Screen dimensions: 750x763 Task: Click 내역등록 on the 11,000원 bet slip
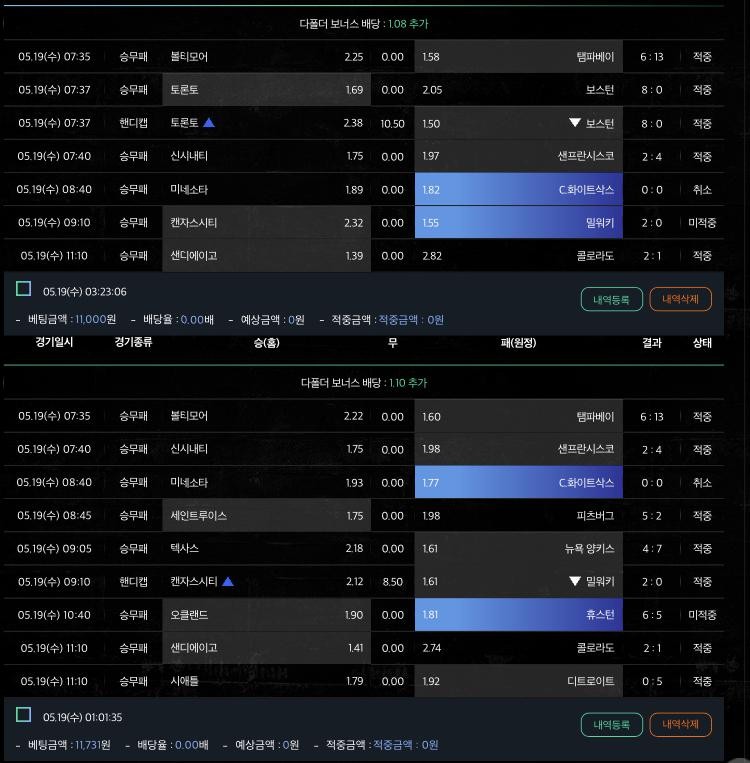tap(611, 299)
